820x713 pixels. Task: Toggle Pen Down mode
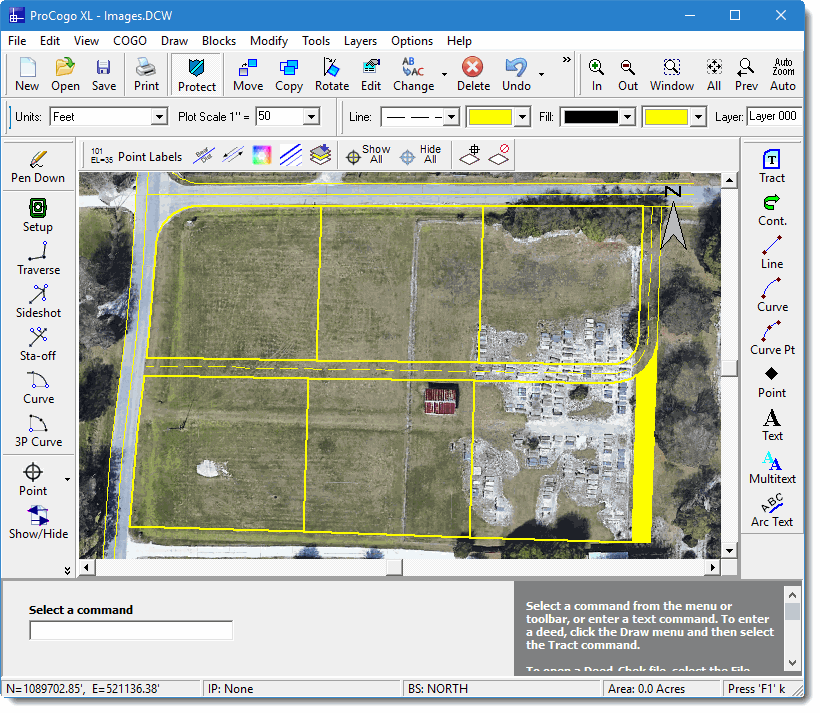click(x=38, y=167)
